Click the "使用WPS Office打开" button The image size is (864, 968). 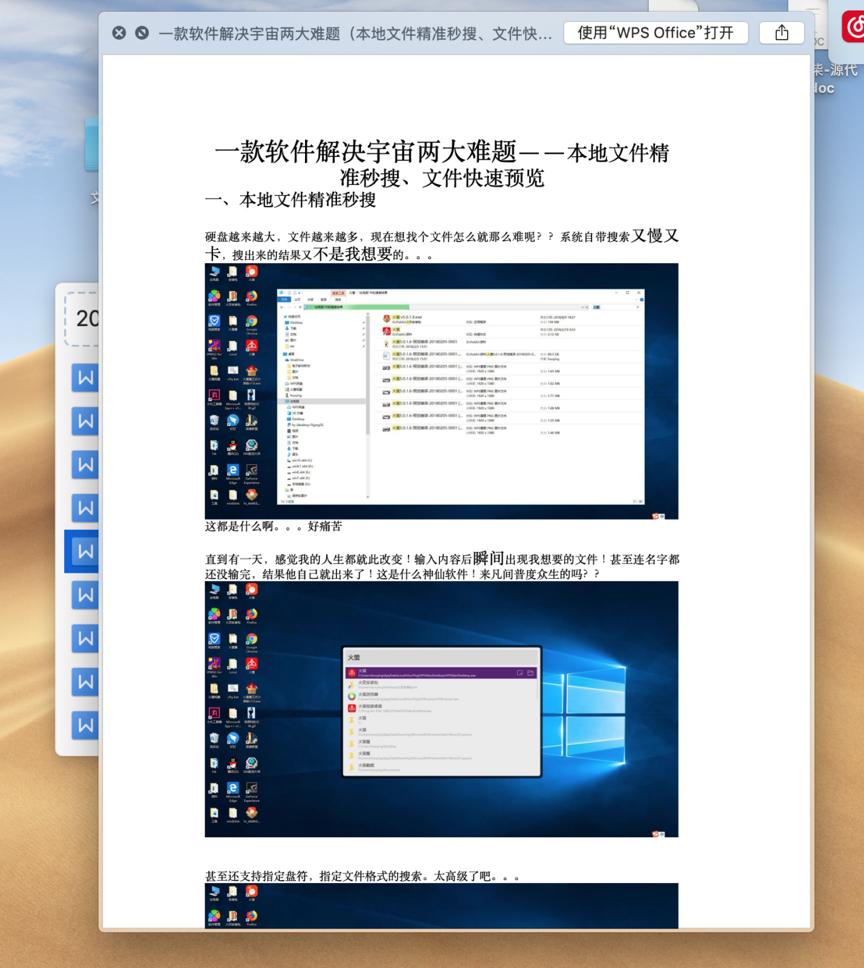click(x=655, y=32)
